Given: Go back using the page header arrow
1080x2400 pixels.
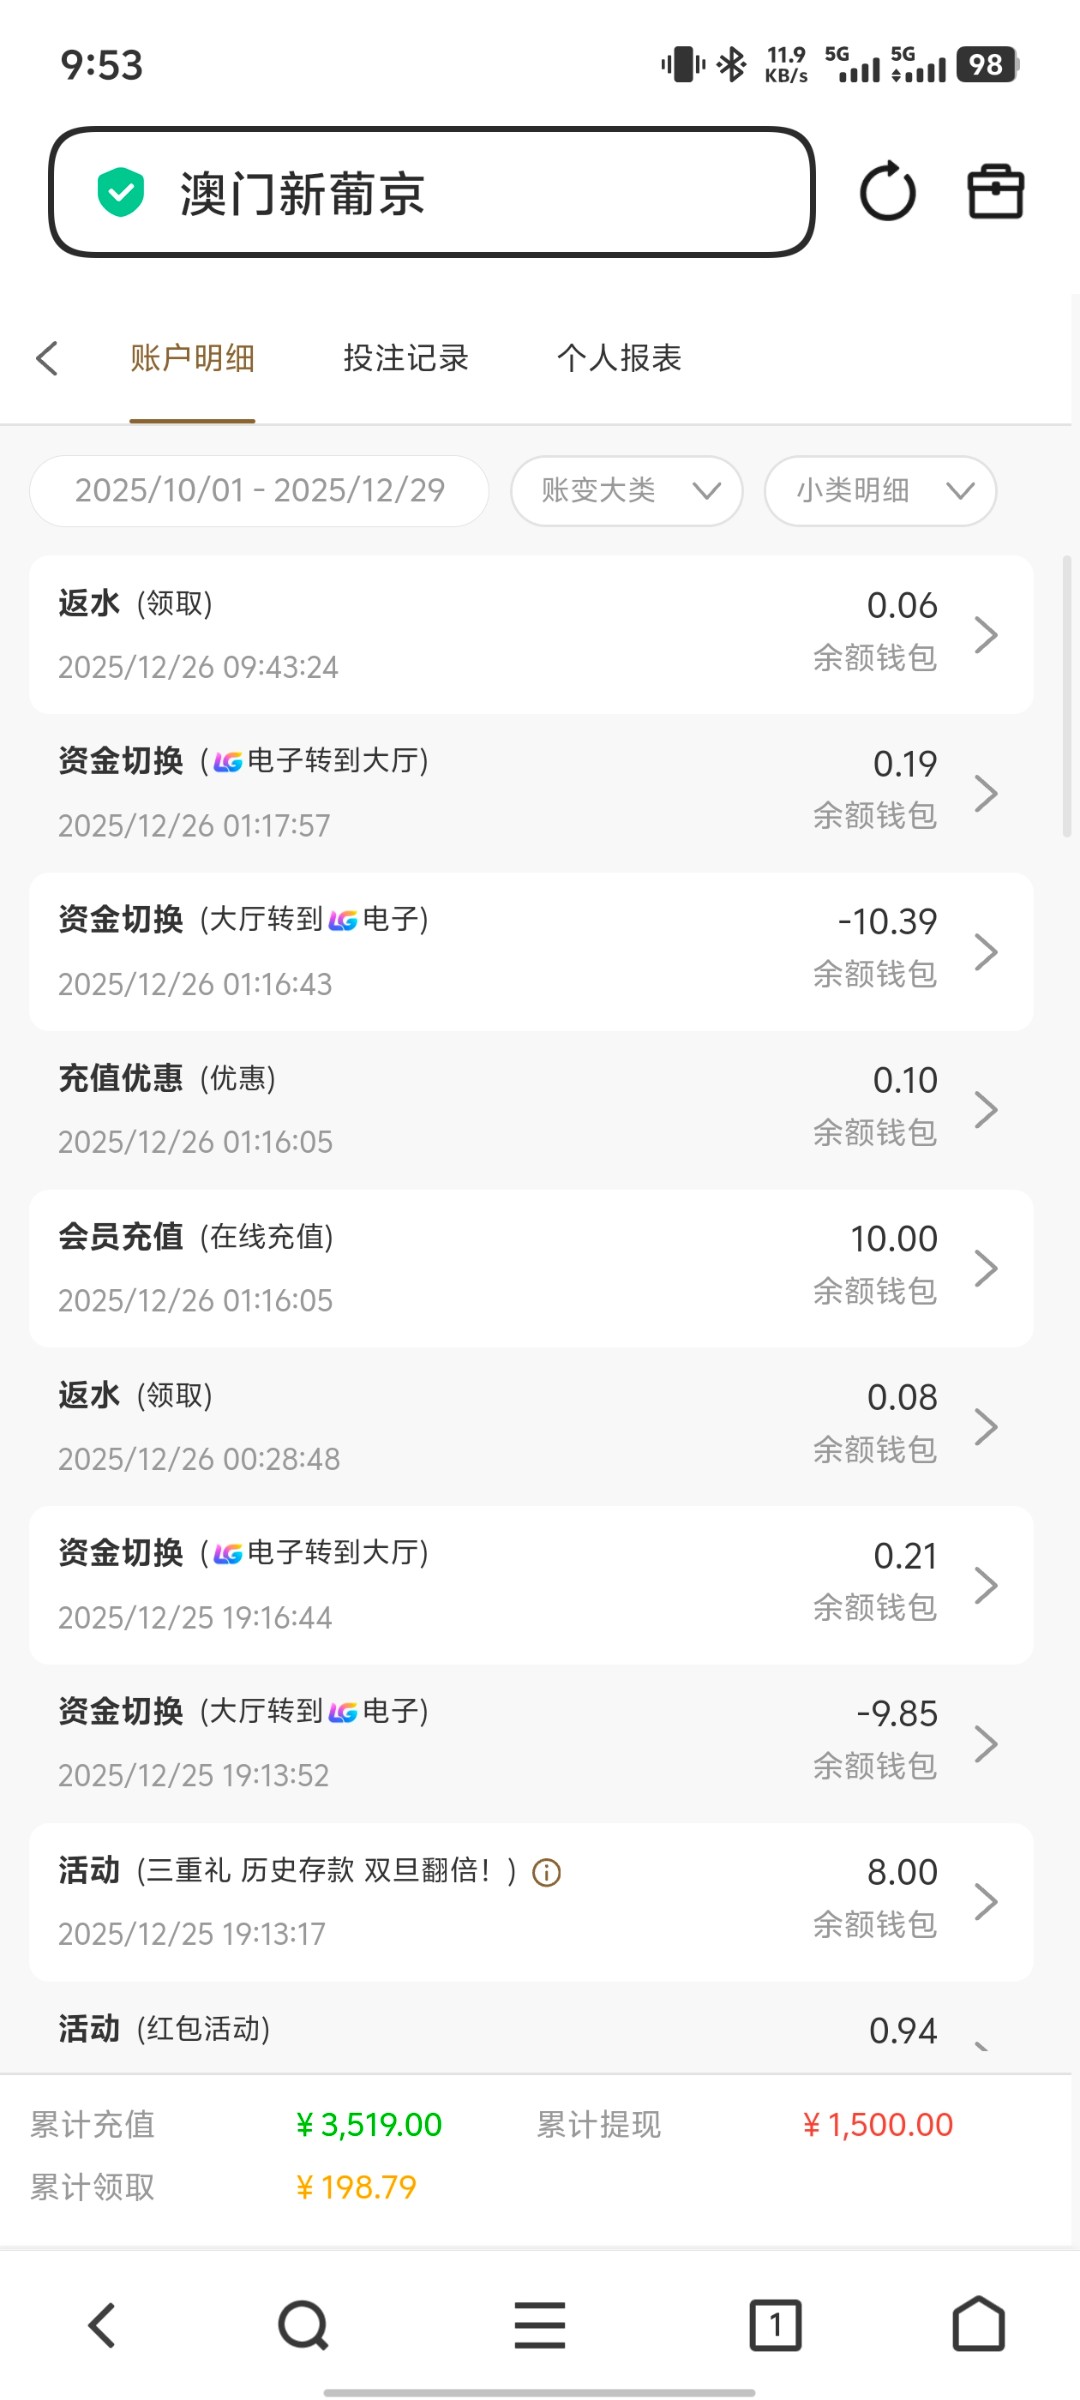Looking at the screenshot, I should pos(47,358).
